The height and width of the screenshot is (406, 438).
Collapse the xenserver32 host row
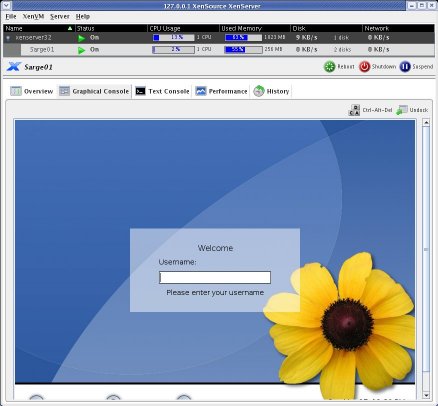pyautogui.click(x=8, y=38)
